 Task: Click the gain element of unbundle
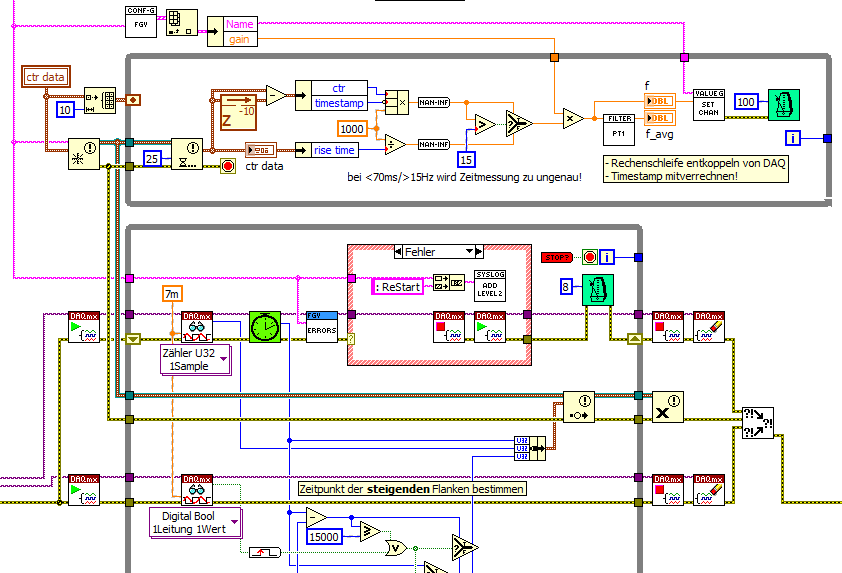coord(239,39)
